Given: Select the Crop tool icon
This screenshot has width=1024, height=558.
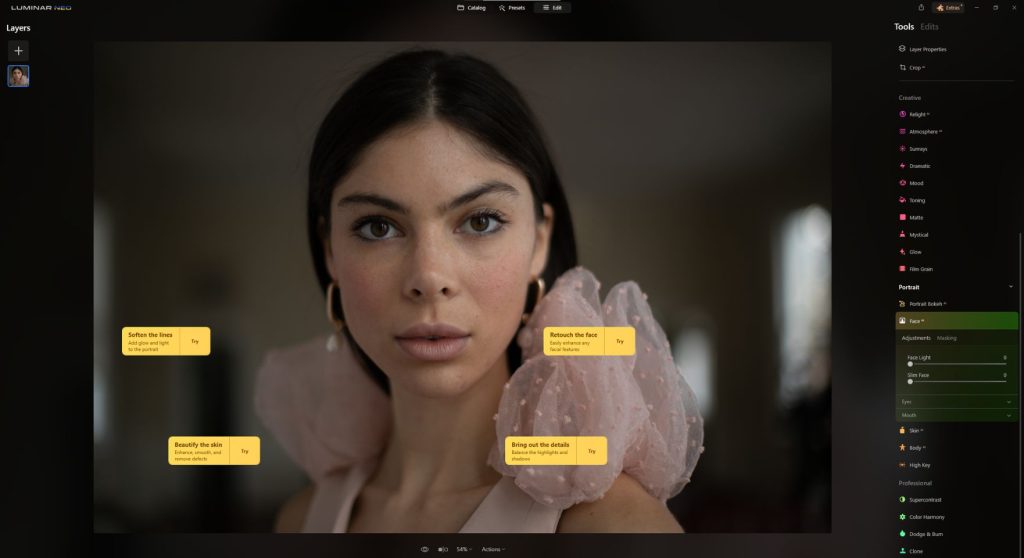Looking at the screenshot, I should coord(903,67).
